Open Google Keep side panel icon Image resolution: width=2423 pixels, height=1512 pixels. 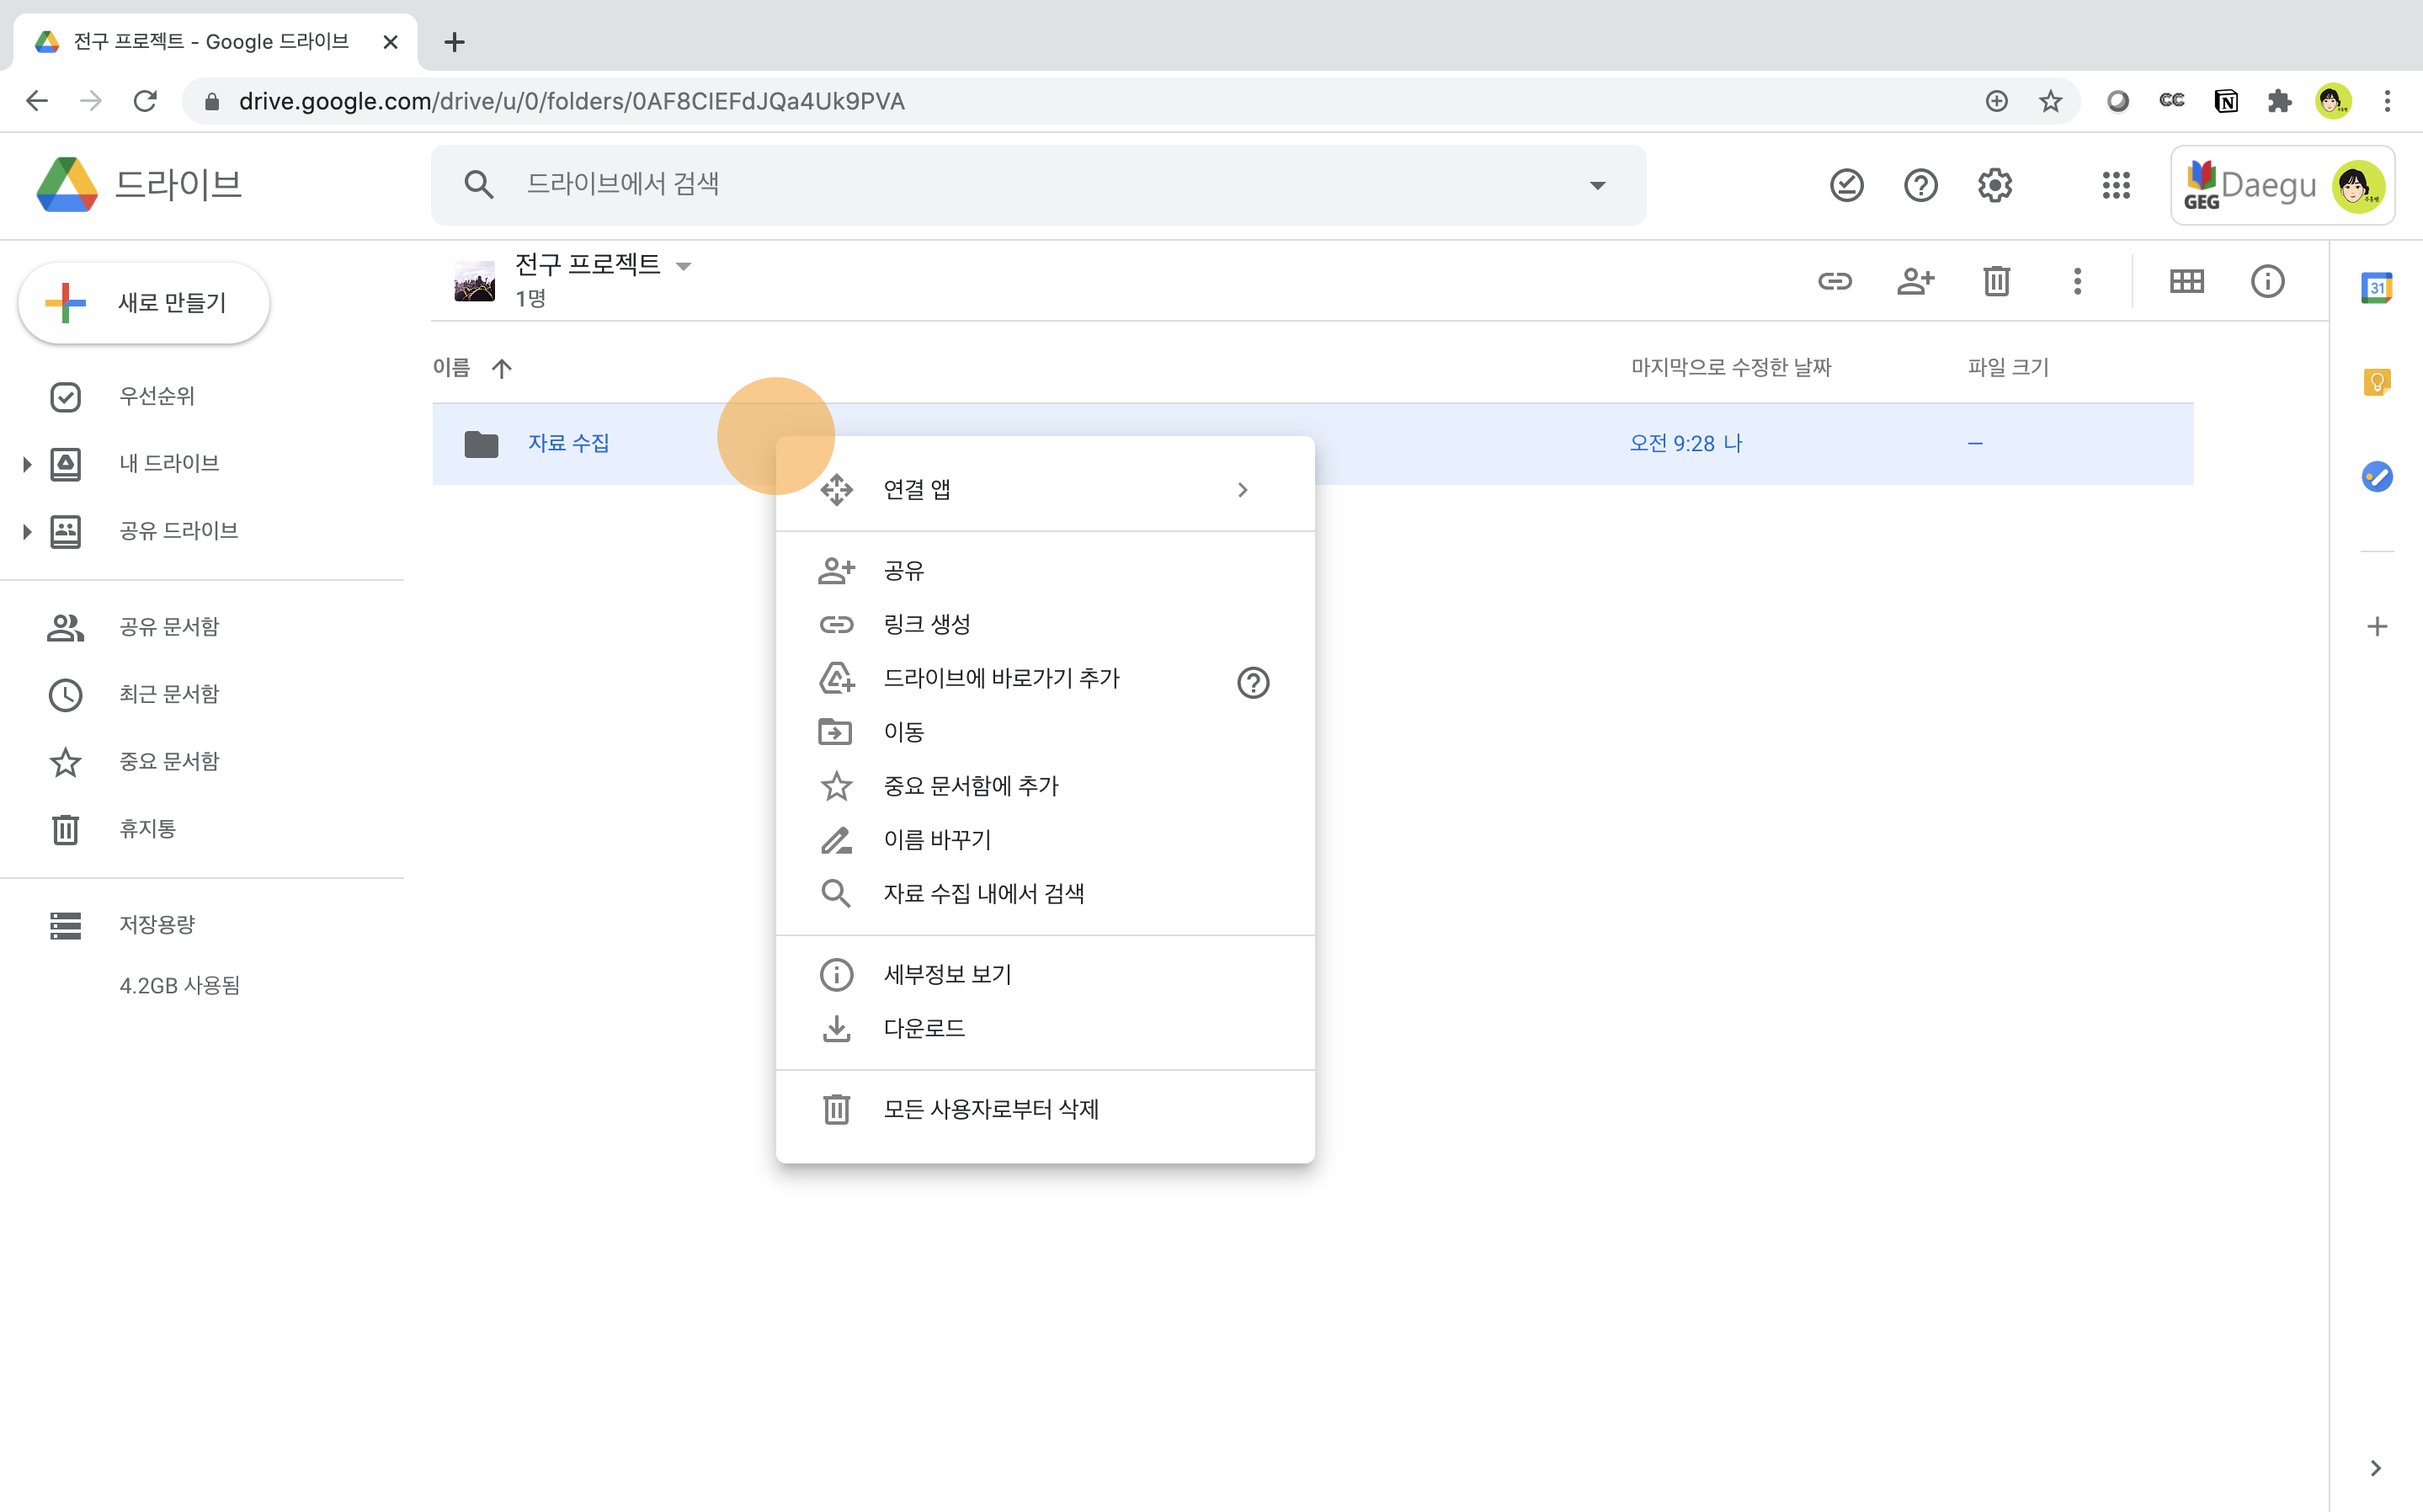coord(2376,382)
